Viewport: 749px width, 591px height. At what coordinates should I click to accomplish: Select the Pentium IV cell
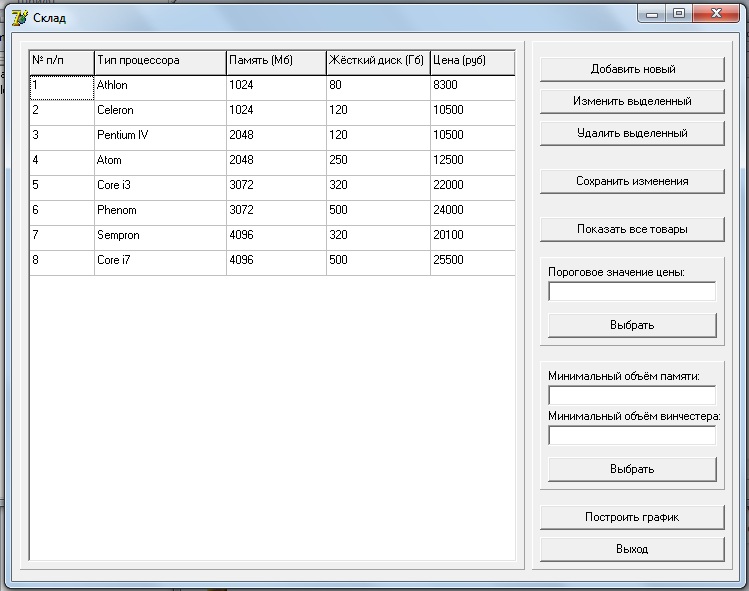(x=160, y=138)
